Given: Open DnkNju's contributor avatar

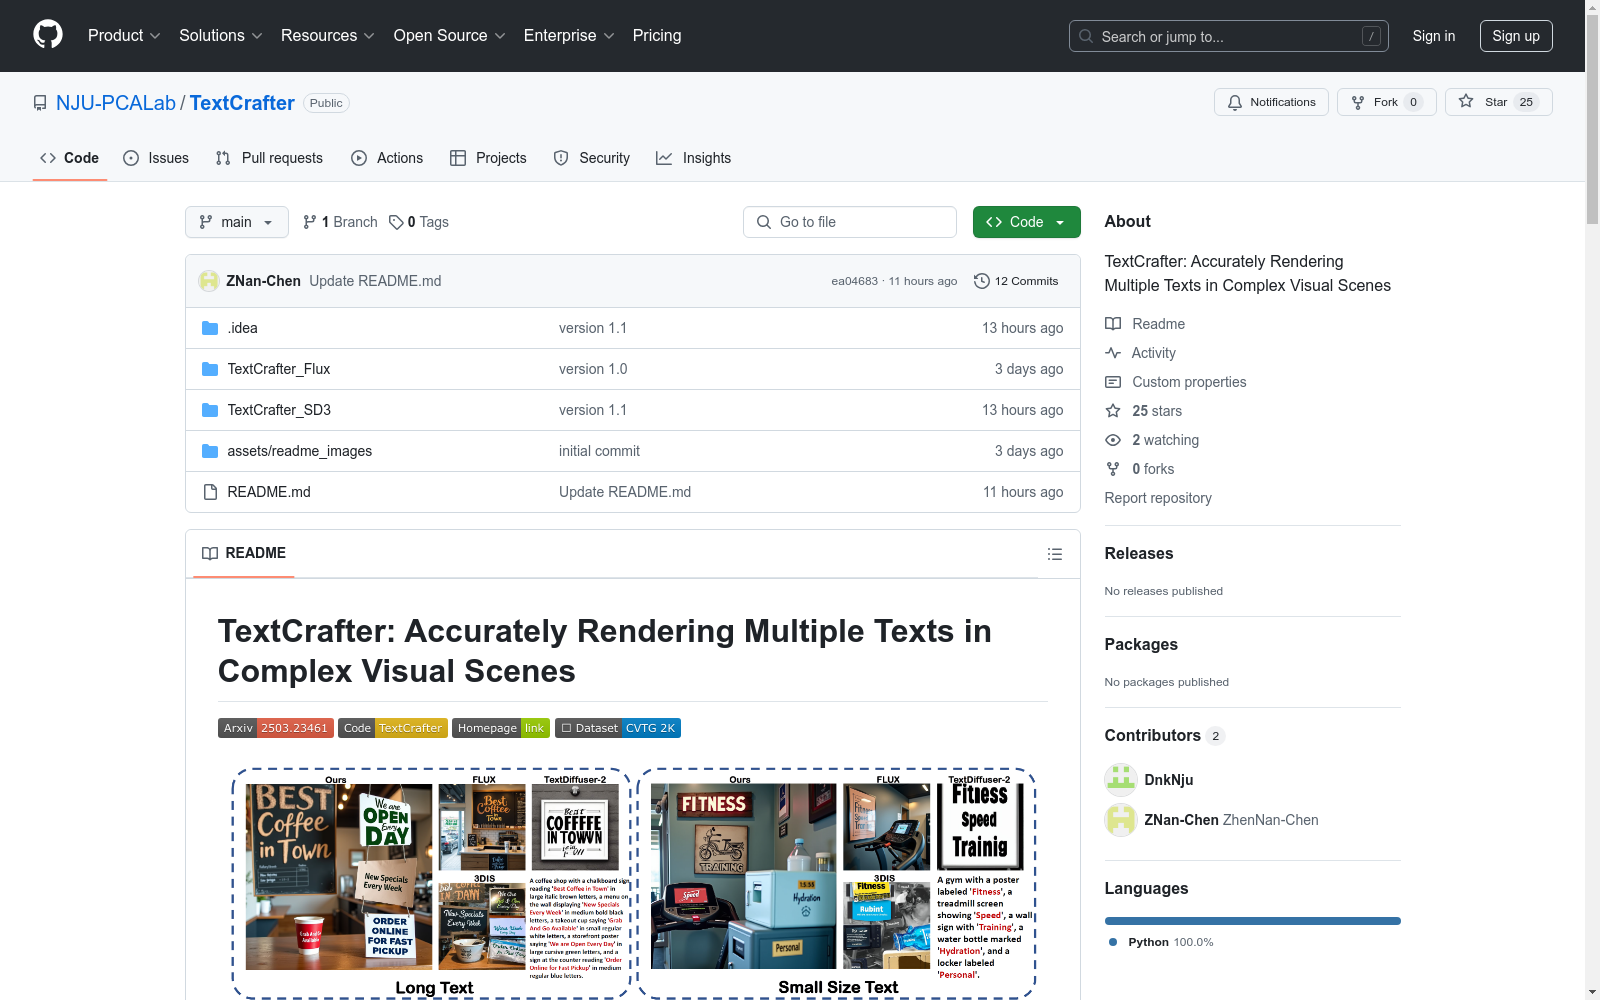Looking at the screenshot, I should pyautogui.click(x=1121, y=780).
